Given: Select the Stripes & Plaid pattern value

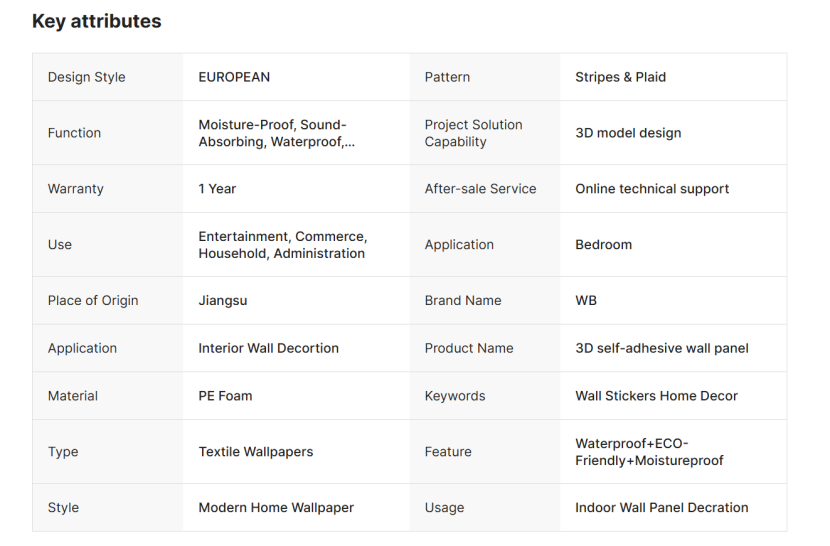Looking at the screenshot, I should (x=620, y=77).
